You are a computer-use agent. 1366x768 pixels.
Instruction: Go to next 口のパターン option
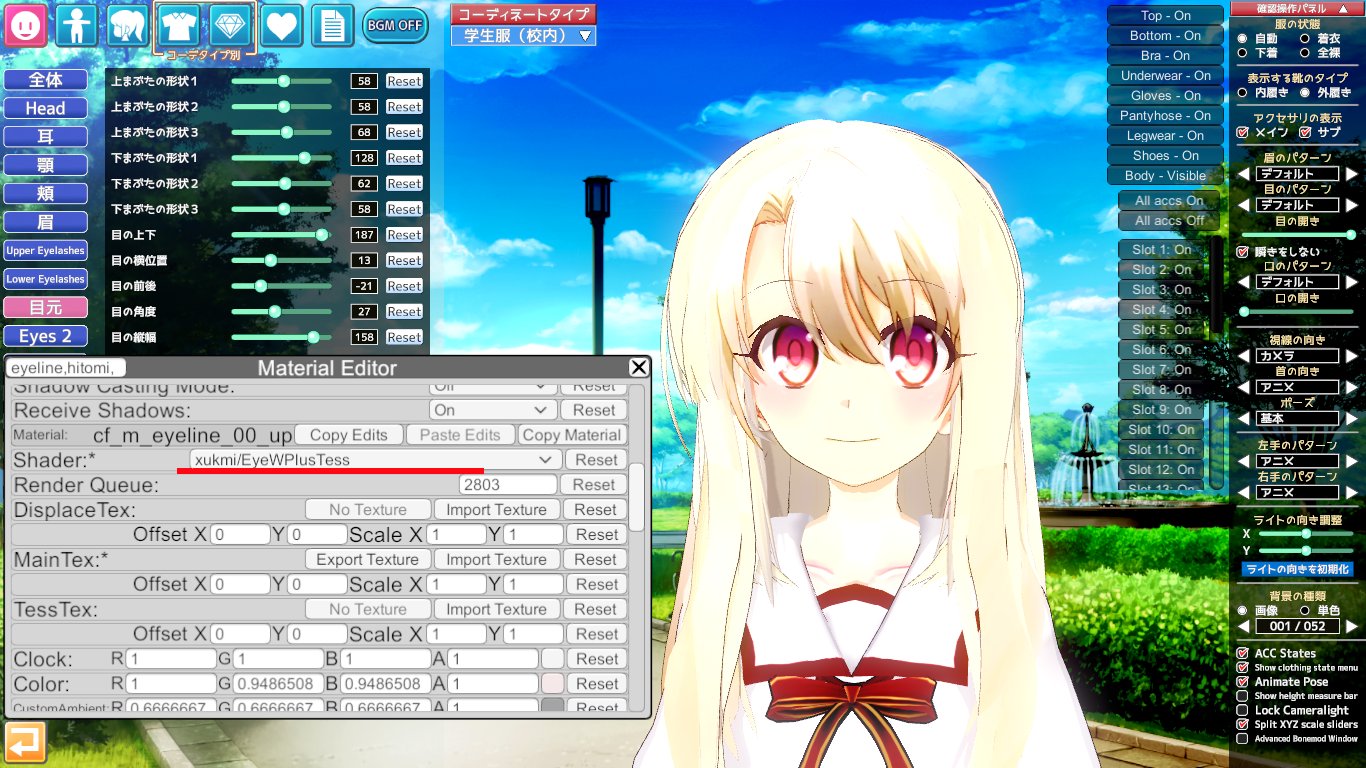point(1351,282)
